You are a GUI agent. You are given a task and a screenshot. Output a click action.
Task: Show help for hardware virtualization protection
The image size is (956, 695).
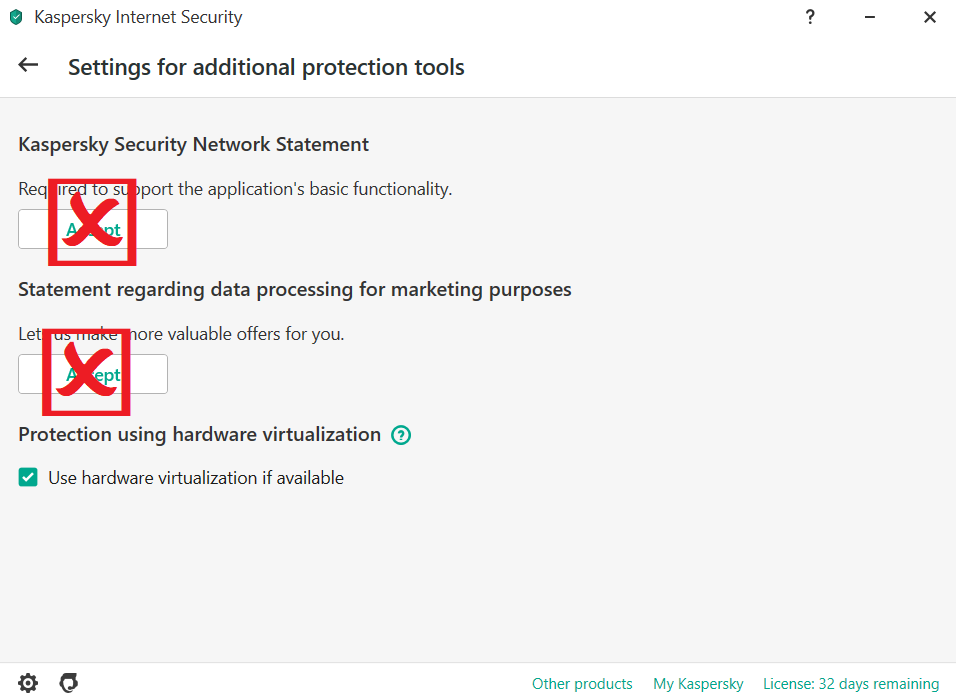401,435
